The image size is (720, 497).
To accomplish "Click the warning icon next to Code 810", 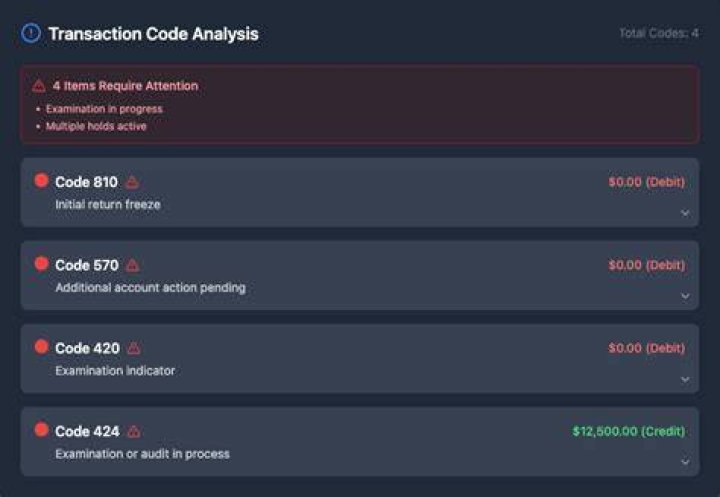I will (x=132, y=182).
